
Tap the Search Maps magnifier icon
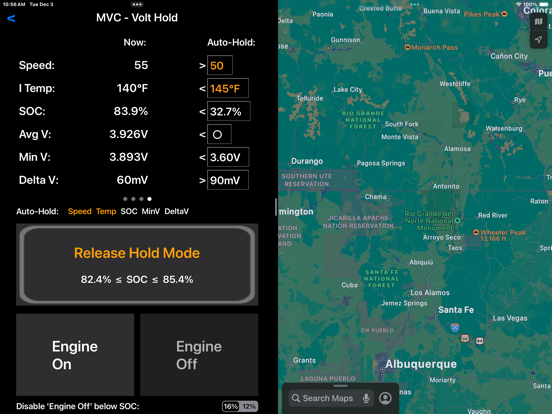(x=296, y=398)
